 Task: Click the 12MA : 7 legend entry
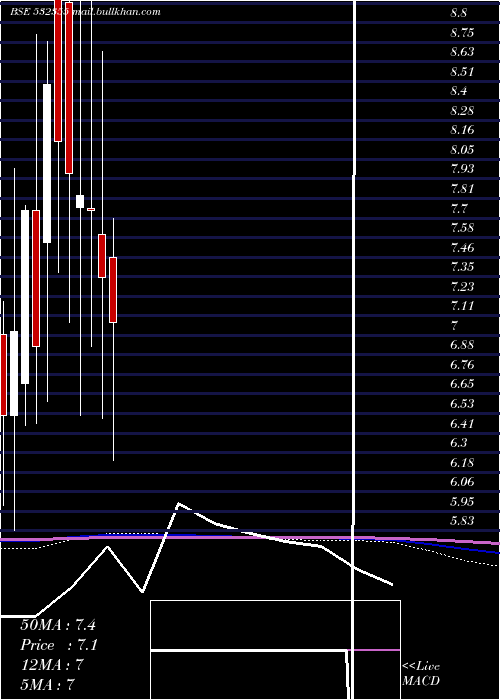coord(52,665)
